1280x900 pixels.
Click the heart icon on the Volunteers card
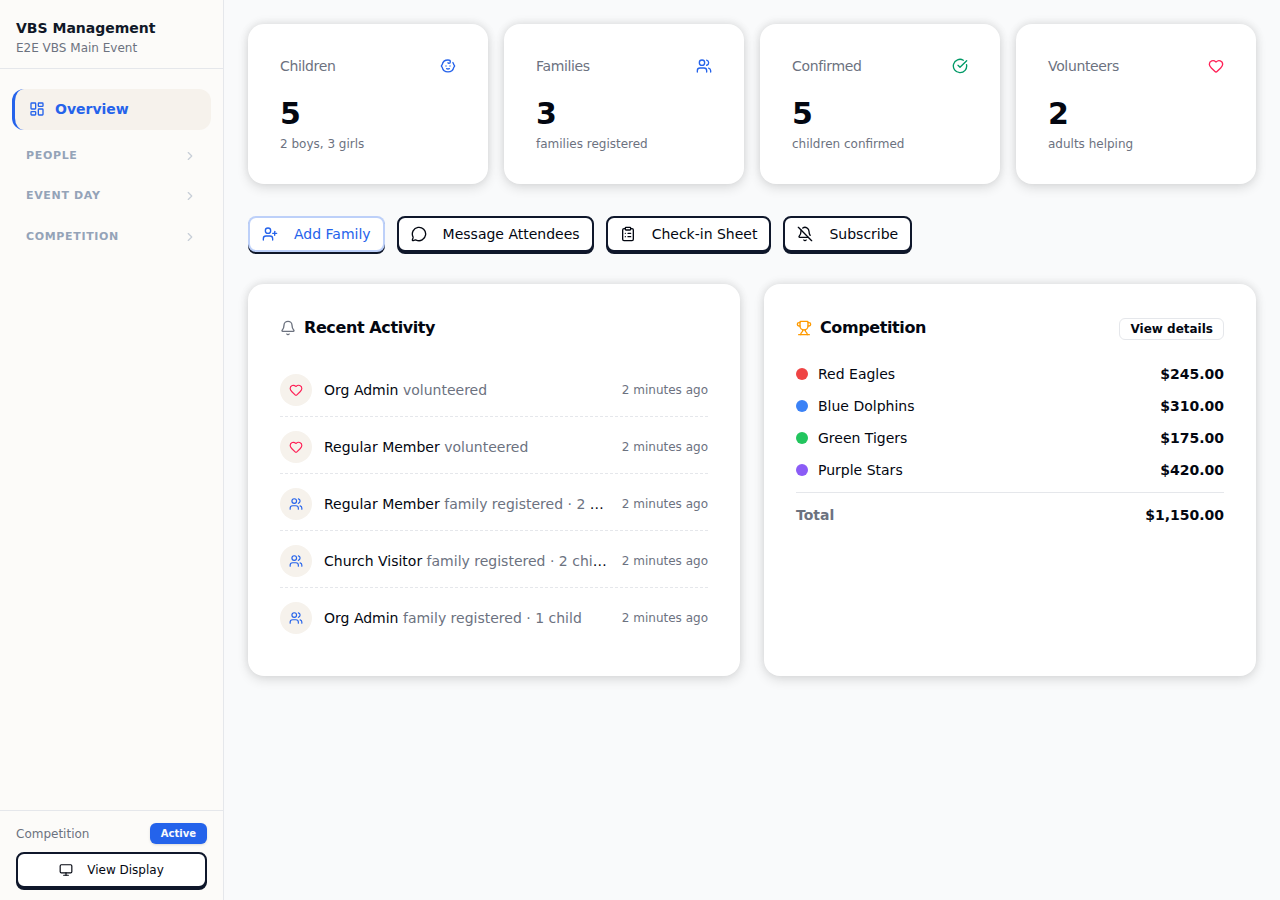point(1216,66)
